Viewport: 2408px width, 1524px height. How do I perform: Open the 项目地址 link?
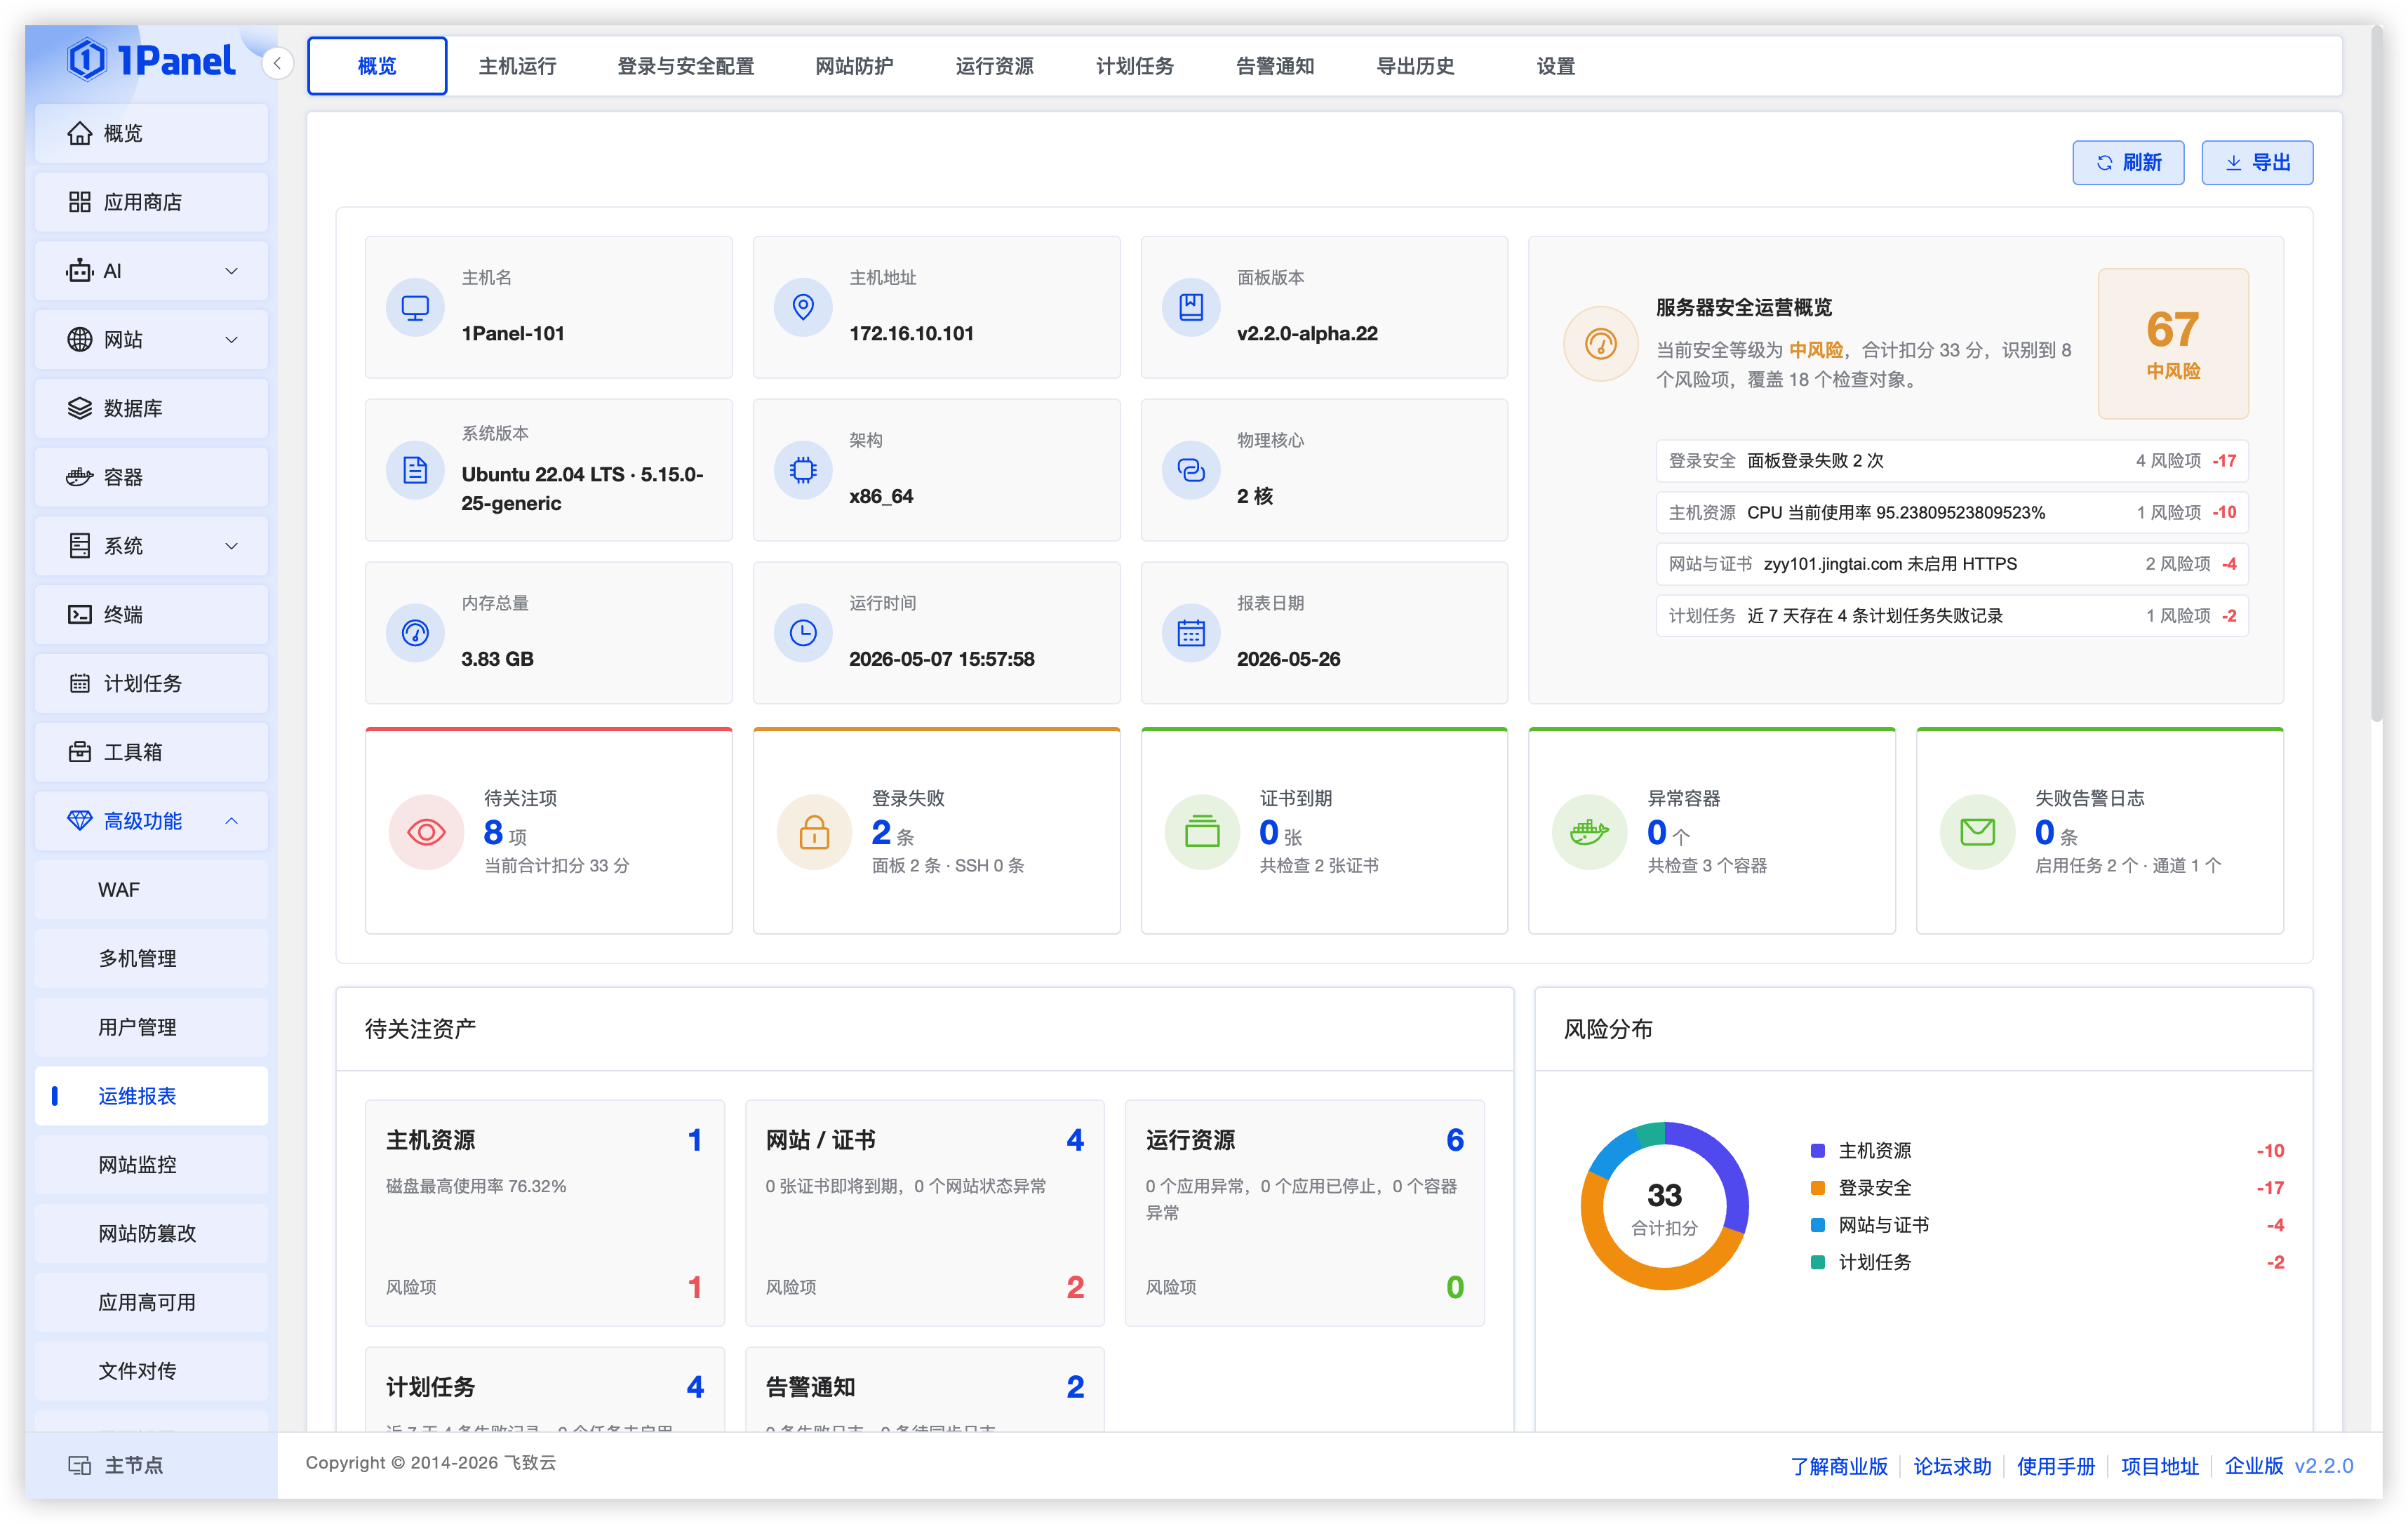pos(2160,1466)
